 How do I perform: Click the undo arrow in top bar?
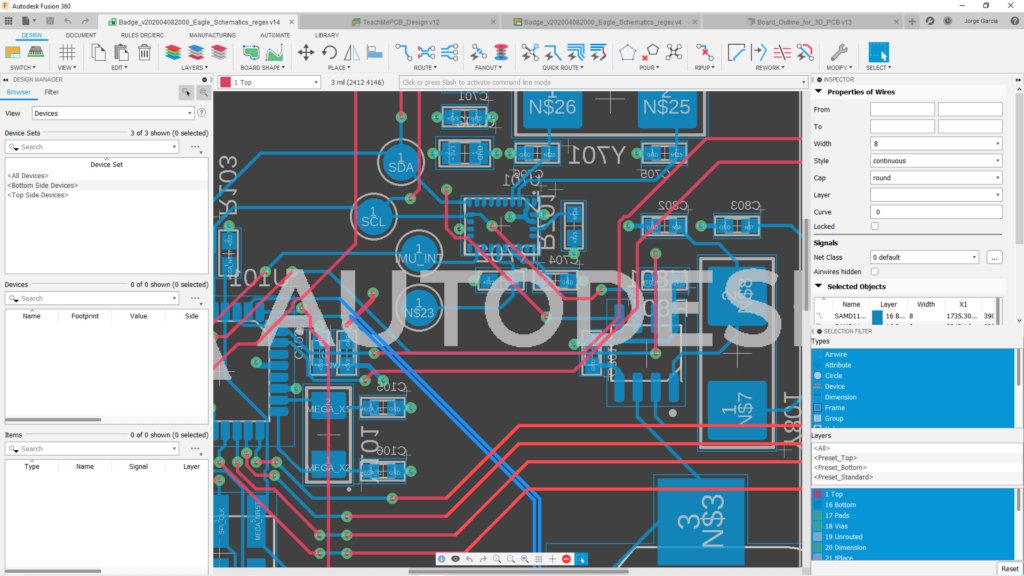[x=68, y=22]
